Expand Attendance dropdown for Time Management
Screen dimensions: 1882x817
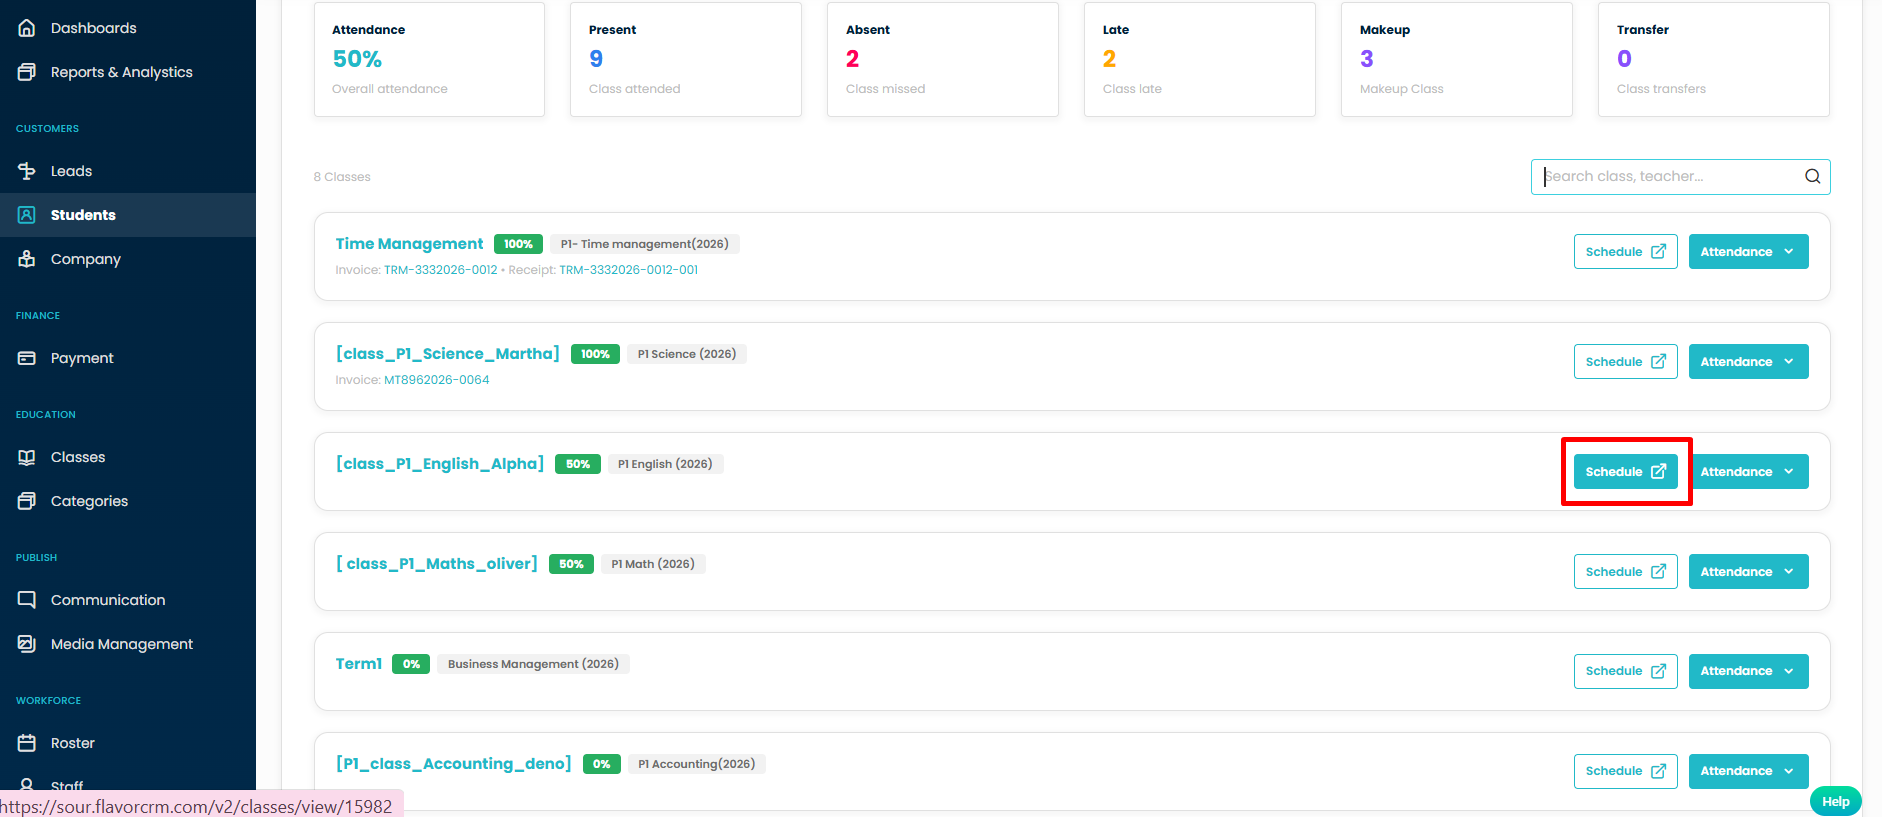coord(1748,252)
